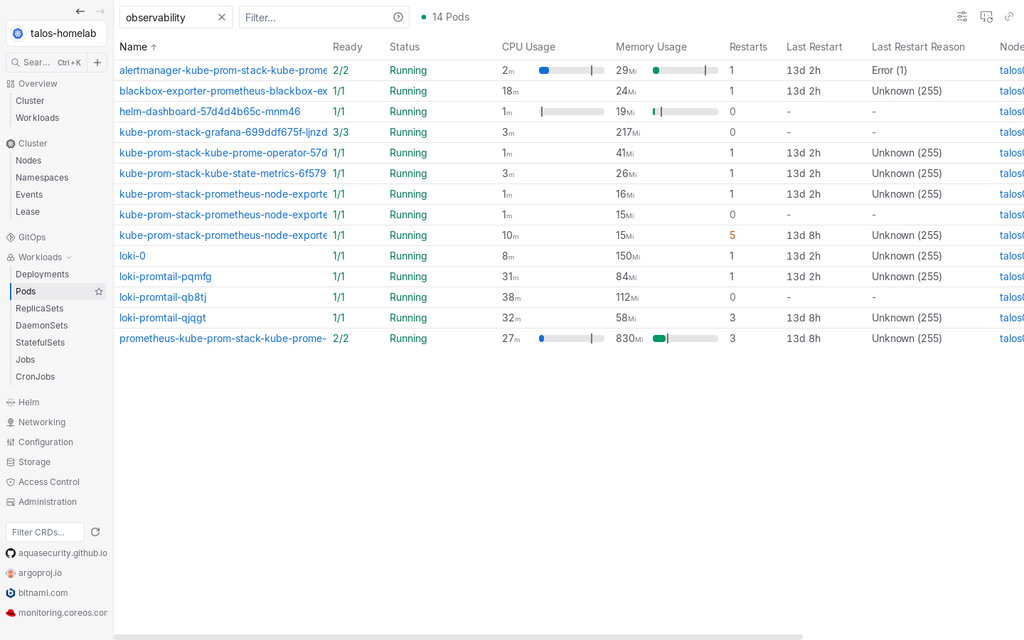This screenshot has width=1024, height=640.
Task: Expand the Configuration section
Action: pyautogui.click(x=46, y=442)
